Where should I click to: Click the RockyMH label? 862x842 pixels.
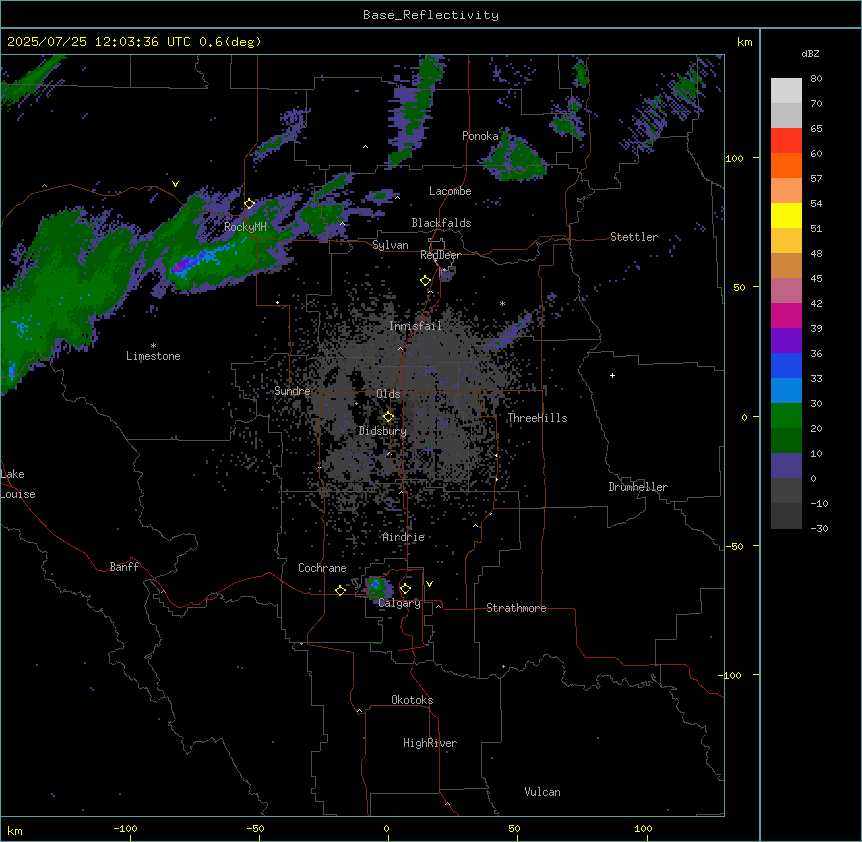coord(245,226)
